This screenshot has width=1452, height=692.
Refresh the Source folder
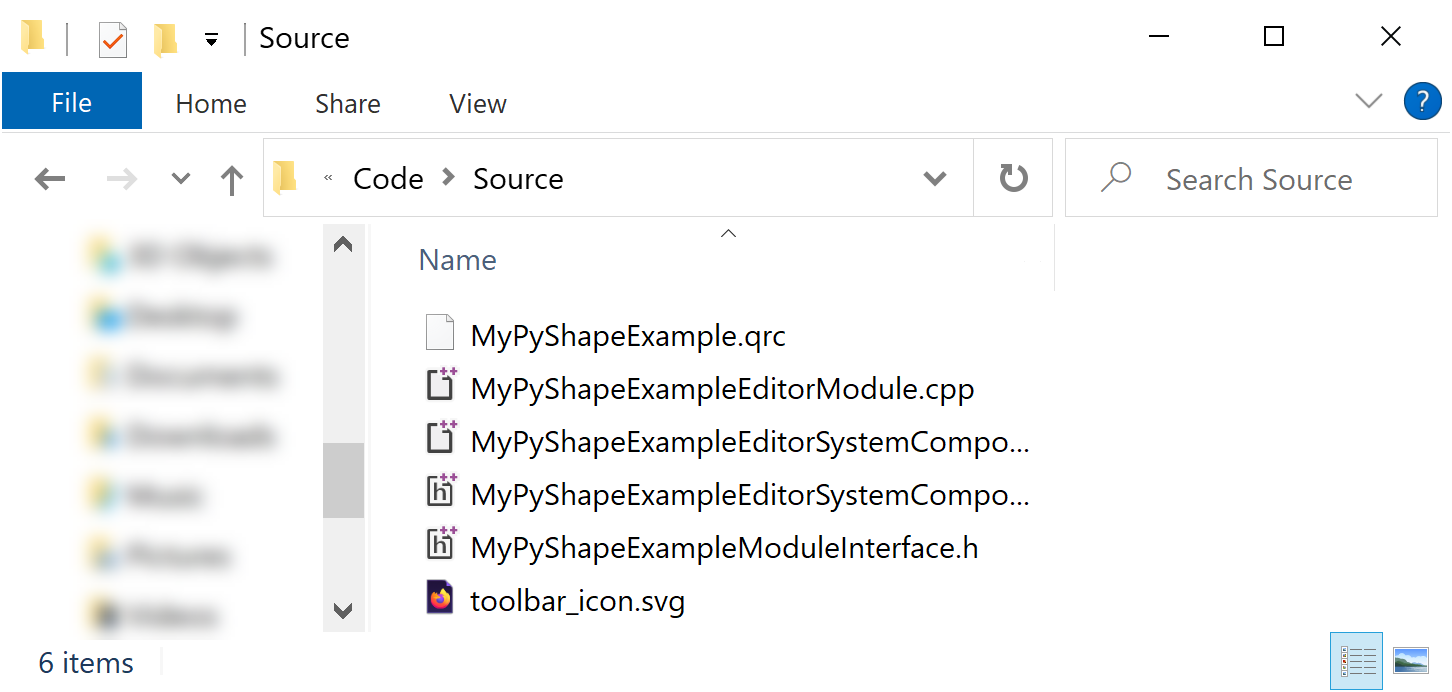tap(1013, 179)
